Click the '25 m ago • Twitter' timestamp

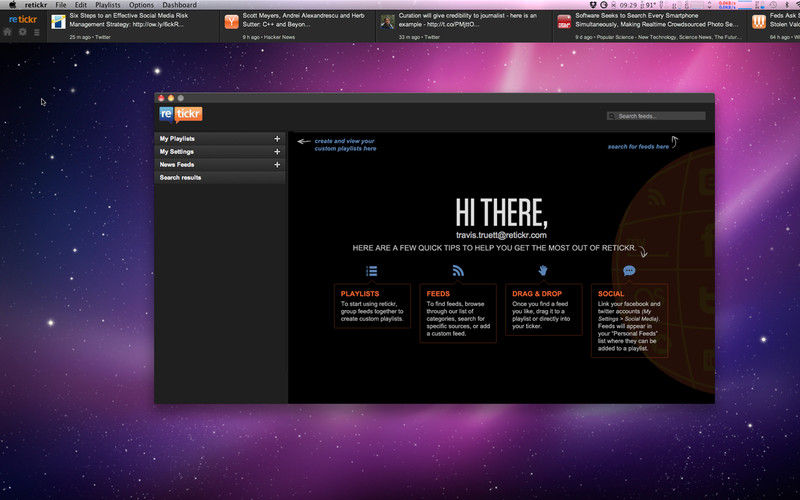click(x=90, y=37)
